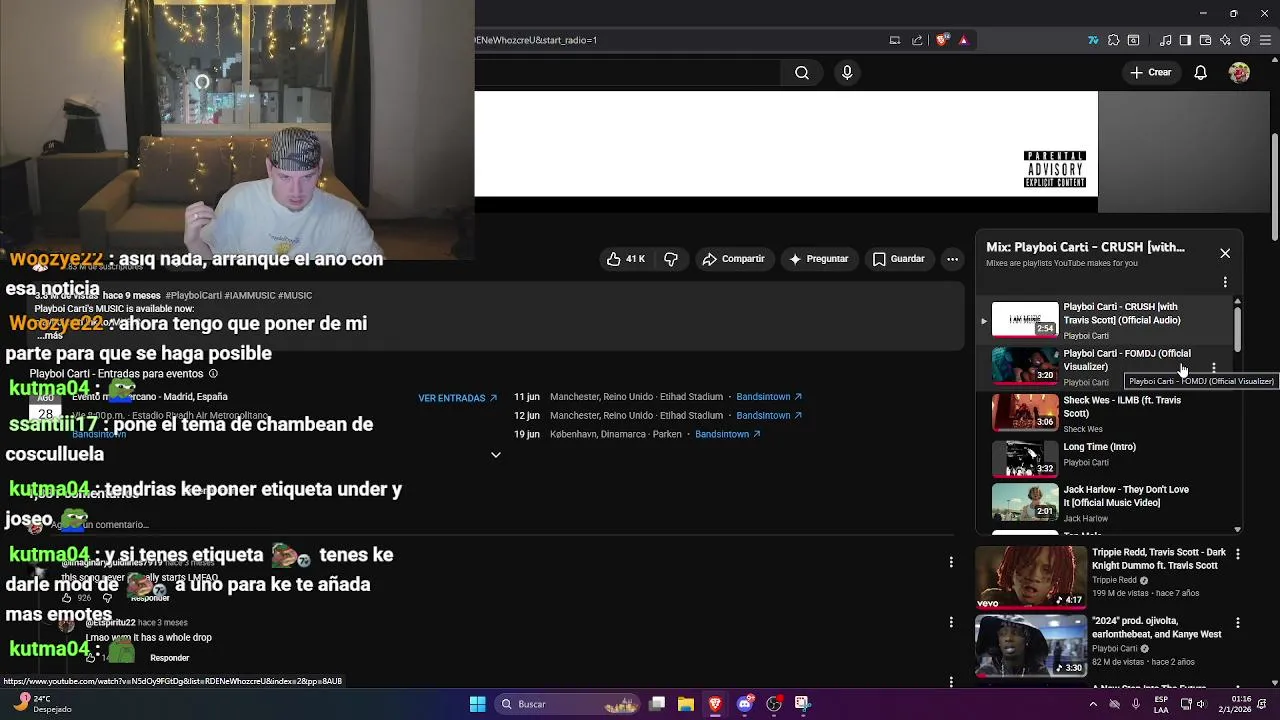
Task: Play Sheck Wes ILMB thumbnail
Action: point(1025,413)
